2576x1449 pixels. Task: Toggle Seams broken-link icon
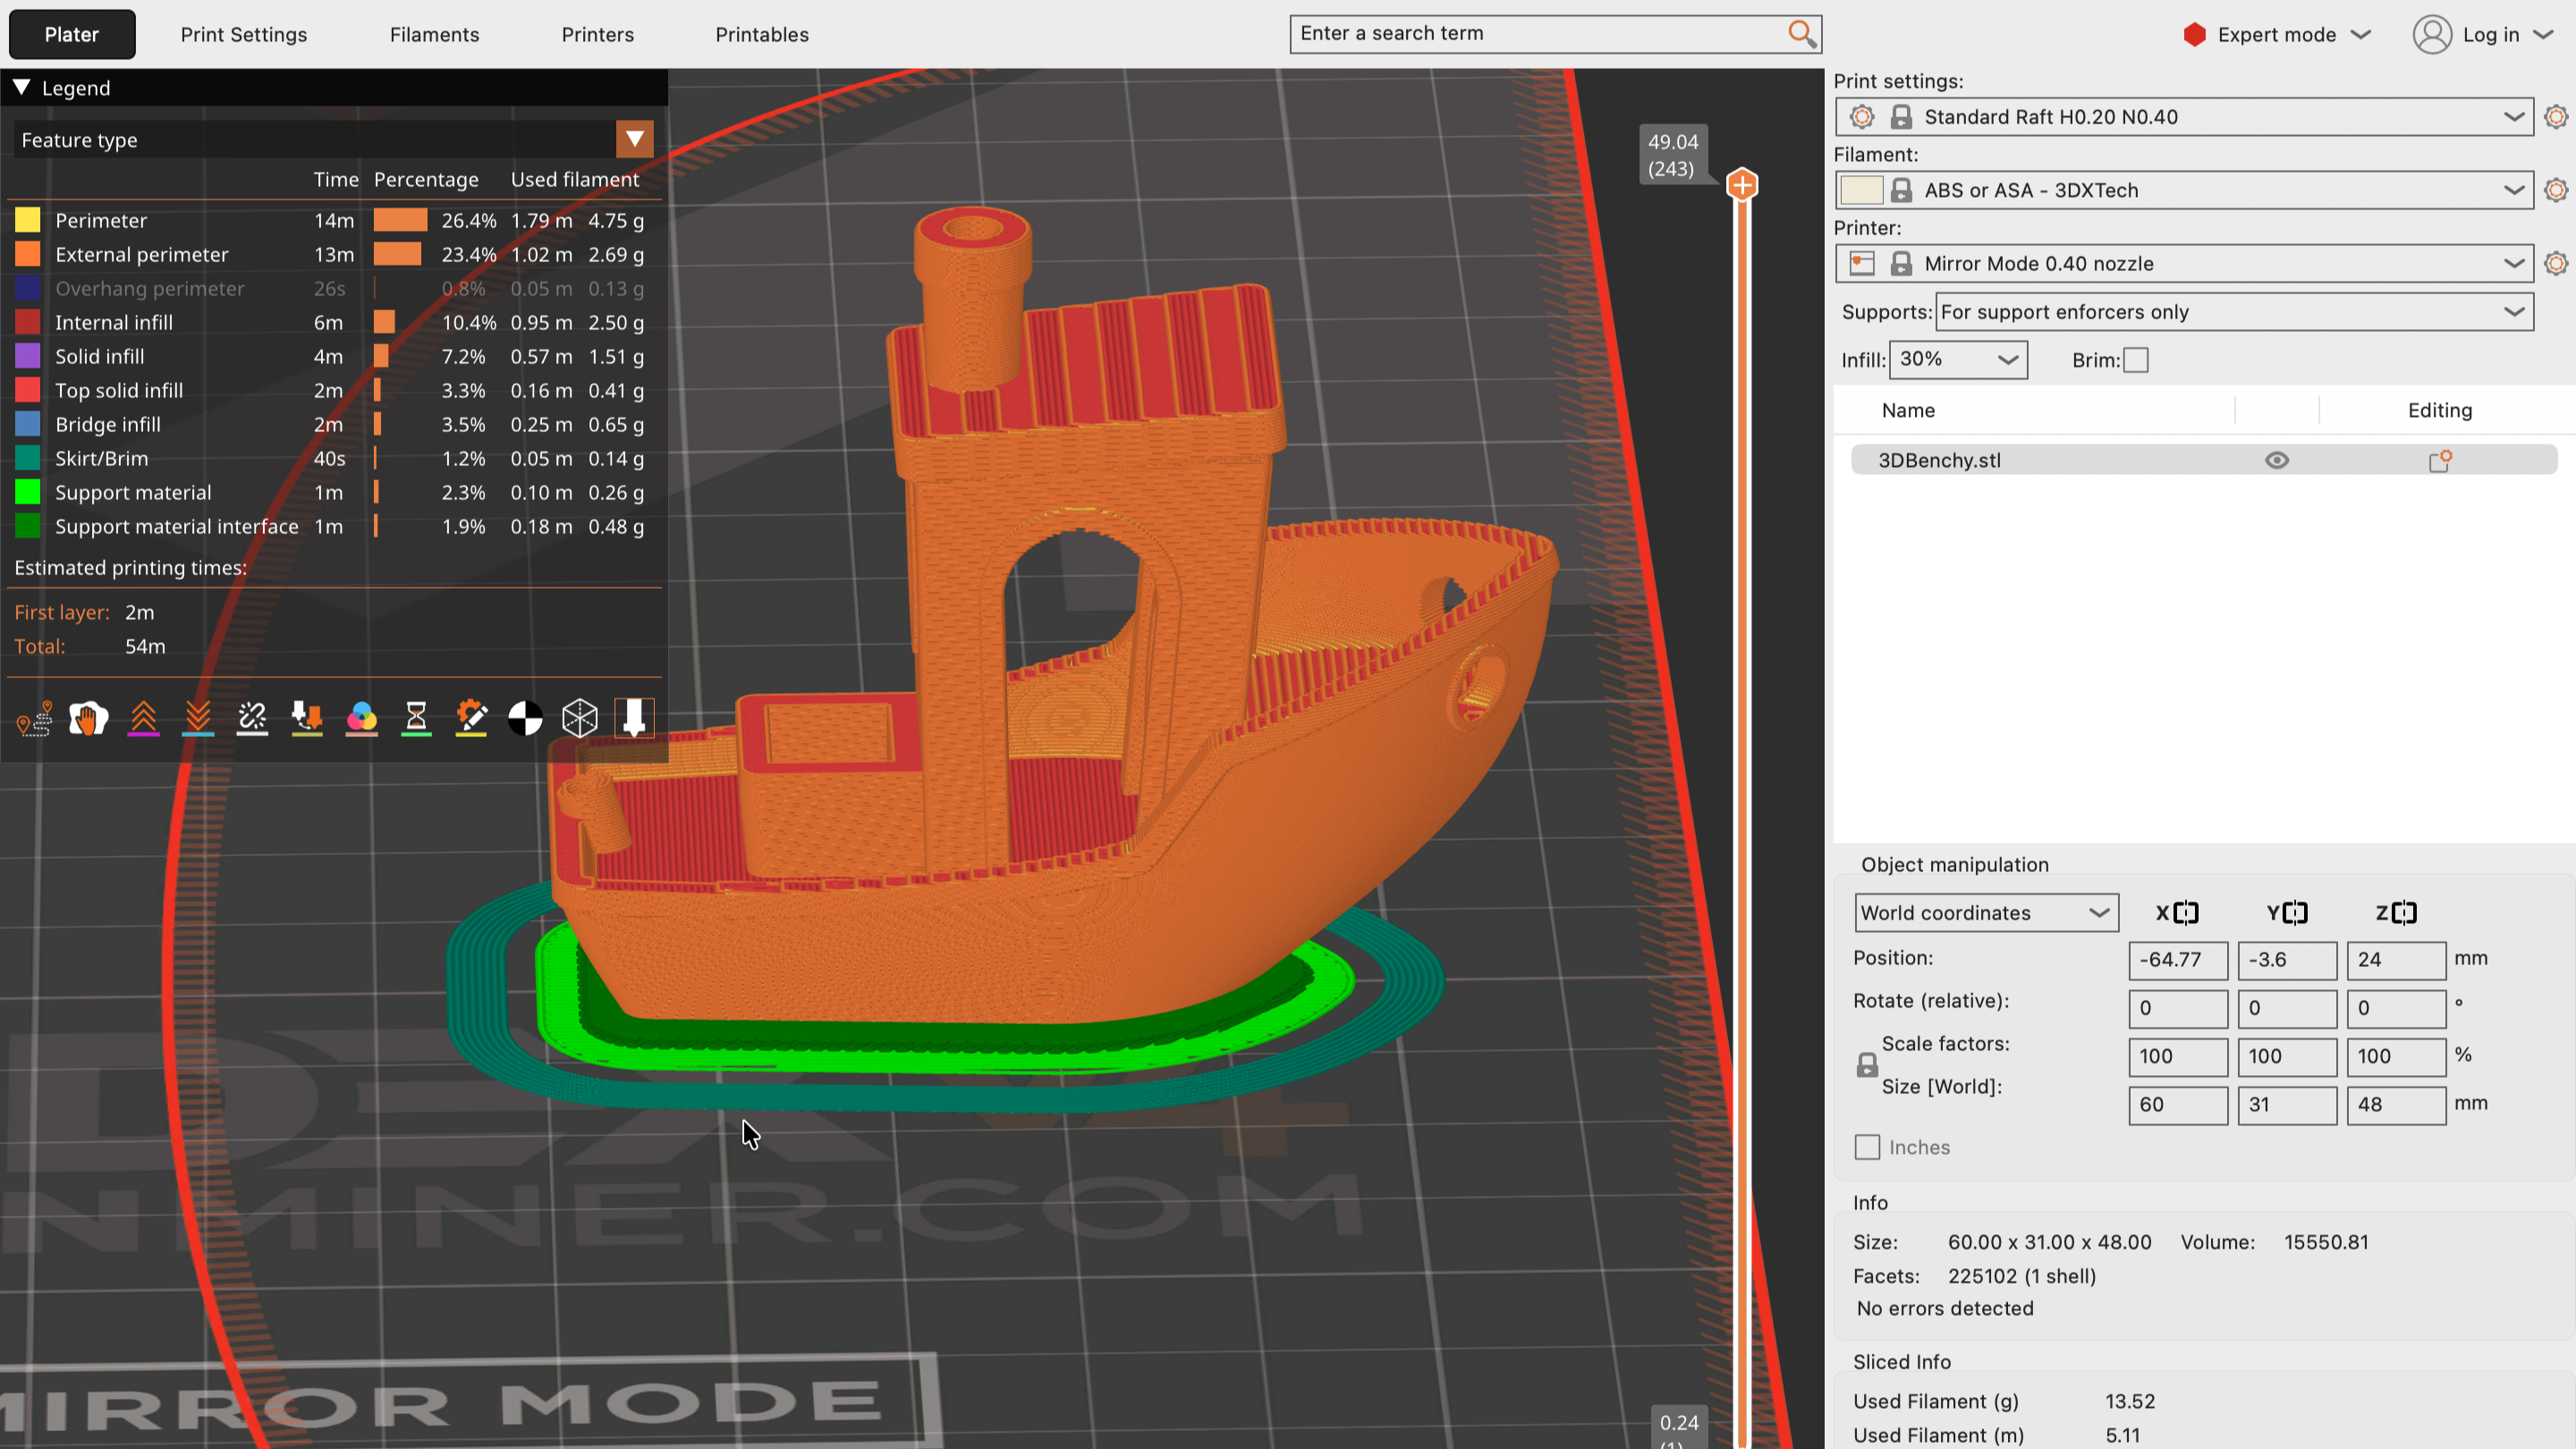click(253, 718)
